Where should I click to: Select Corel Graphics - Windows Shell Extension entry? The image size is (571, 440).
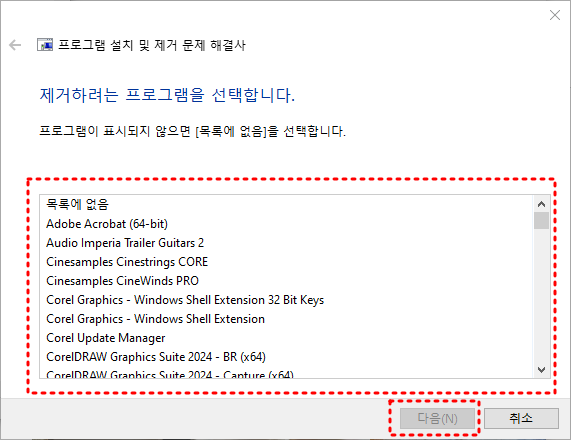[286, 318]
